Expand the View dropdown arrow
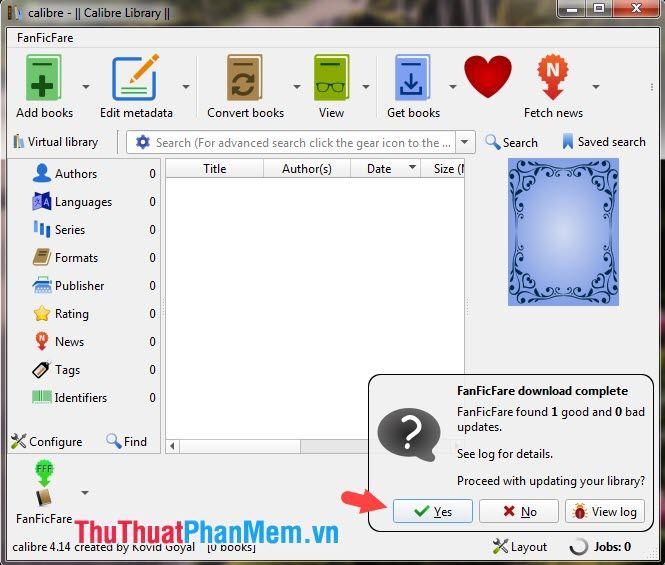This screenshot has width=665, height=565. point(366,87)
